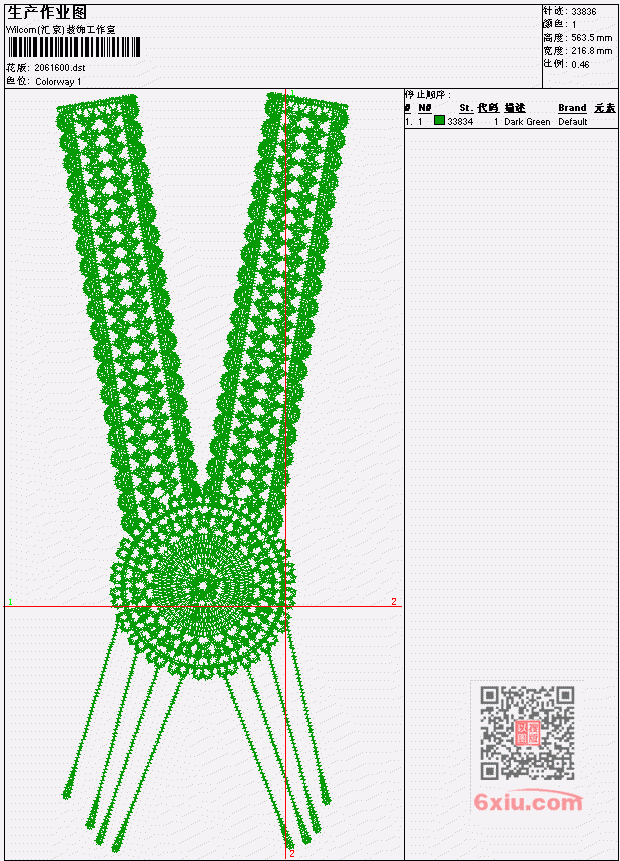Select the 'Dark Green' description cell

click(527, 122)
